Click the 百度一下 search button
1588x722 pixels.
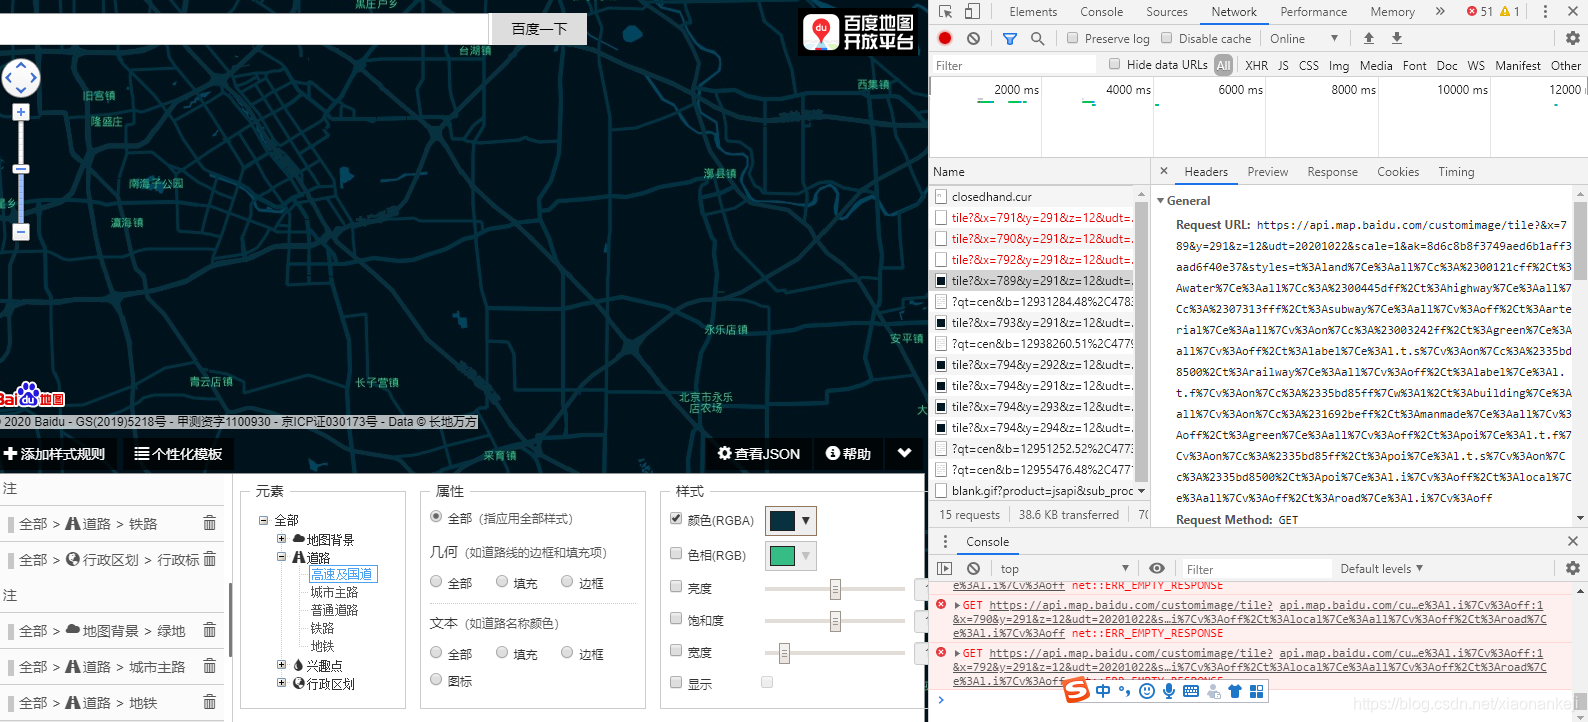point(539,29)
